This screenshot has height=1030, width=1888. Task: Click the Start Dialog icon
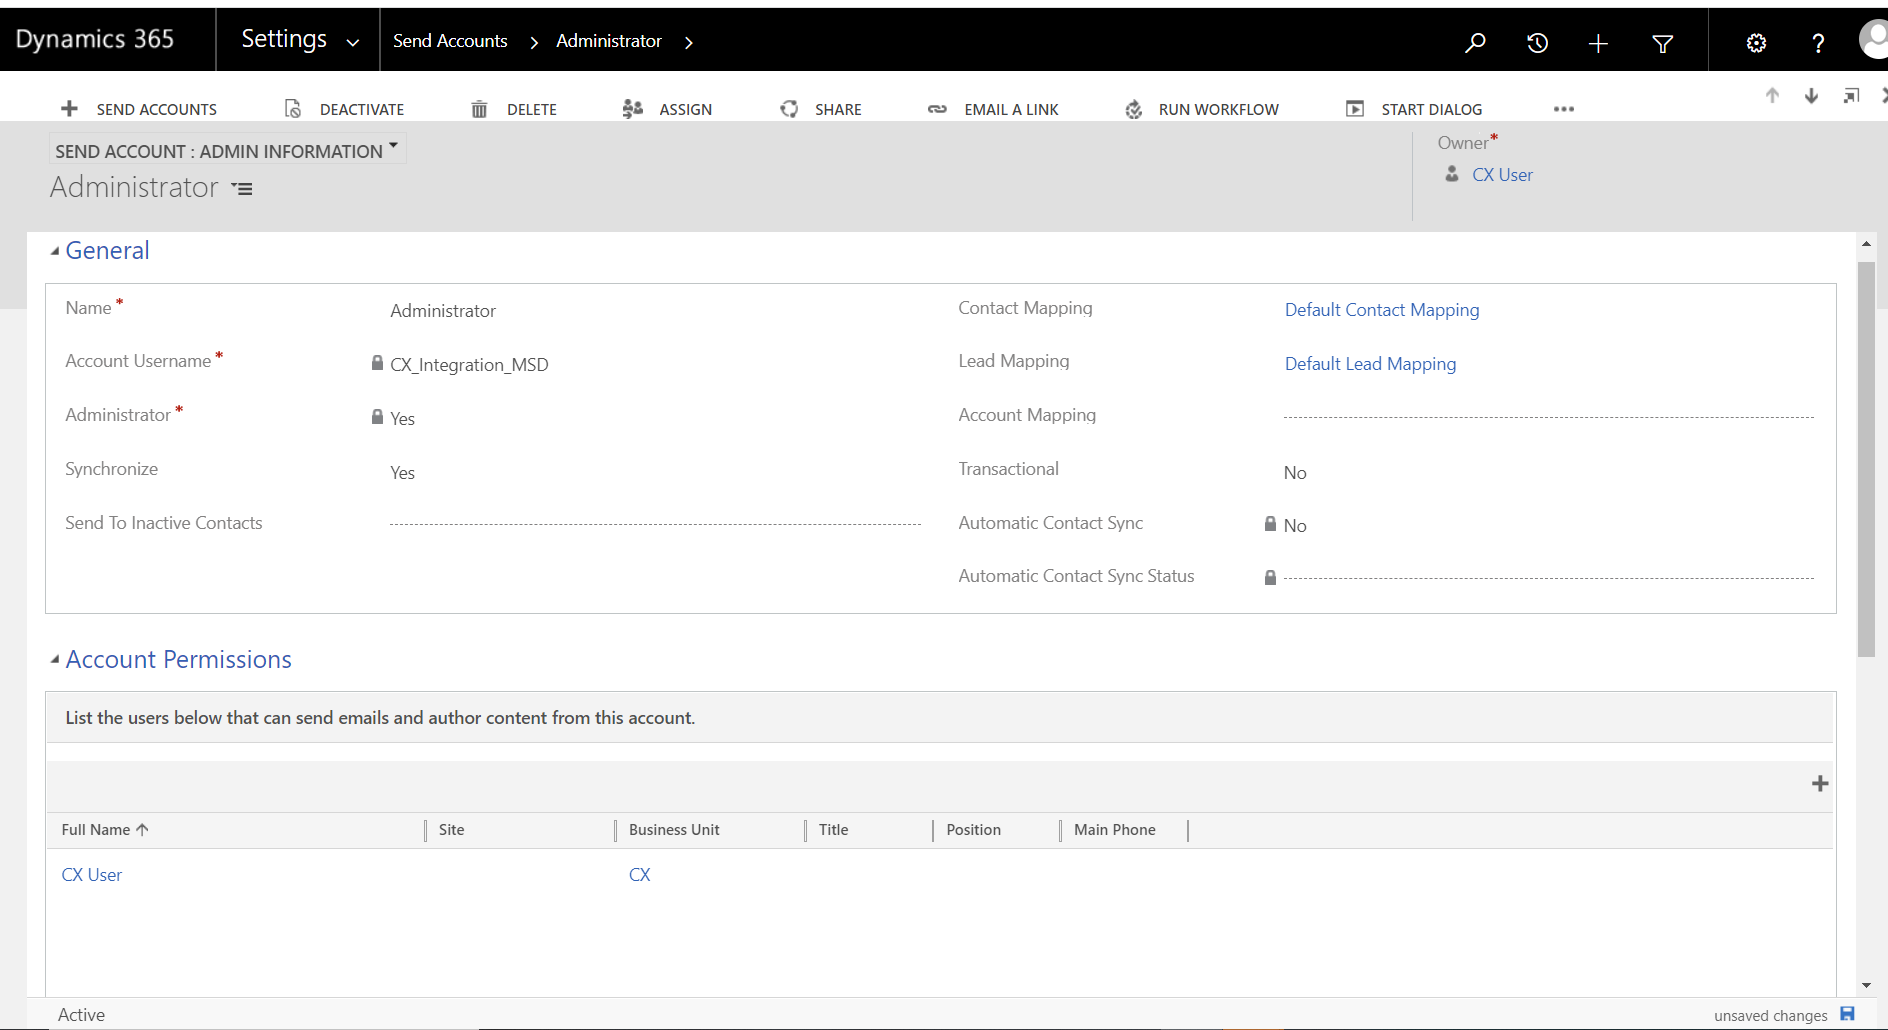1355,108
